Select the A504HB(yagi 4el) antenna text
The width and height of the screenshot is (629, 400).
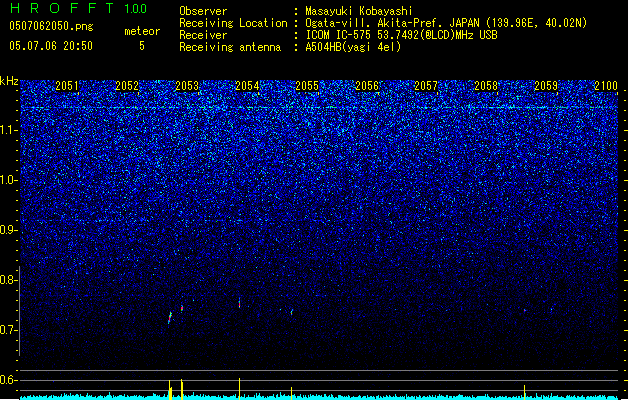(353, 47)
